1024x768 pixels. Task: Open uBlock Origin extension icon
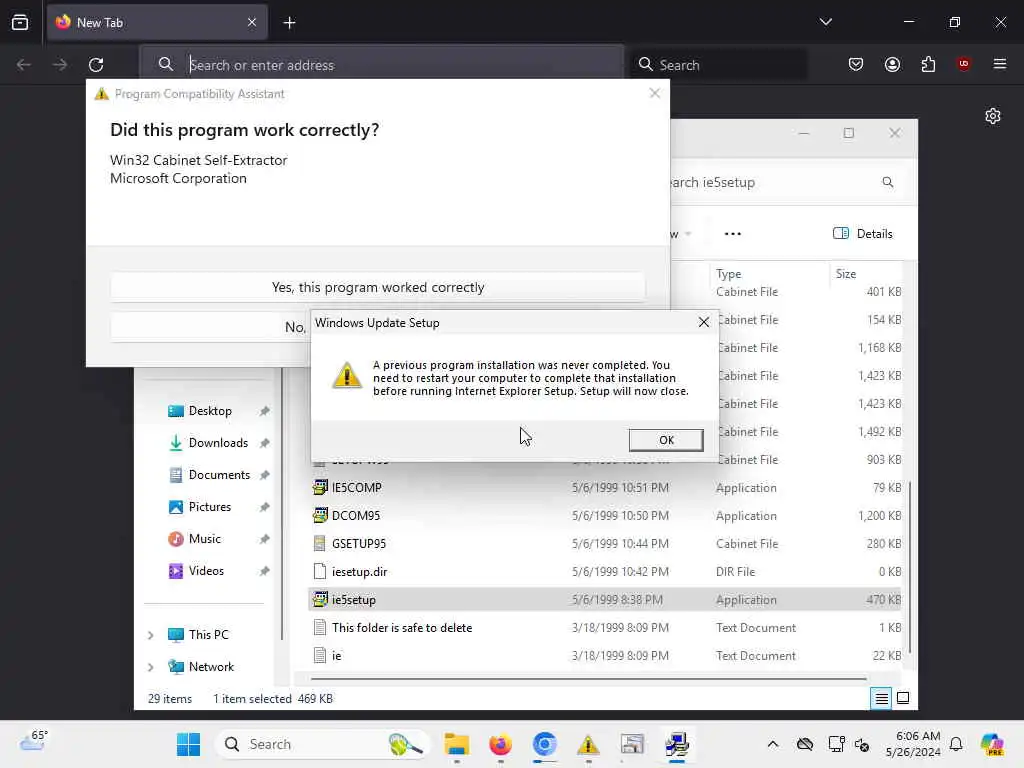(963, 64)
